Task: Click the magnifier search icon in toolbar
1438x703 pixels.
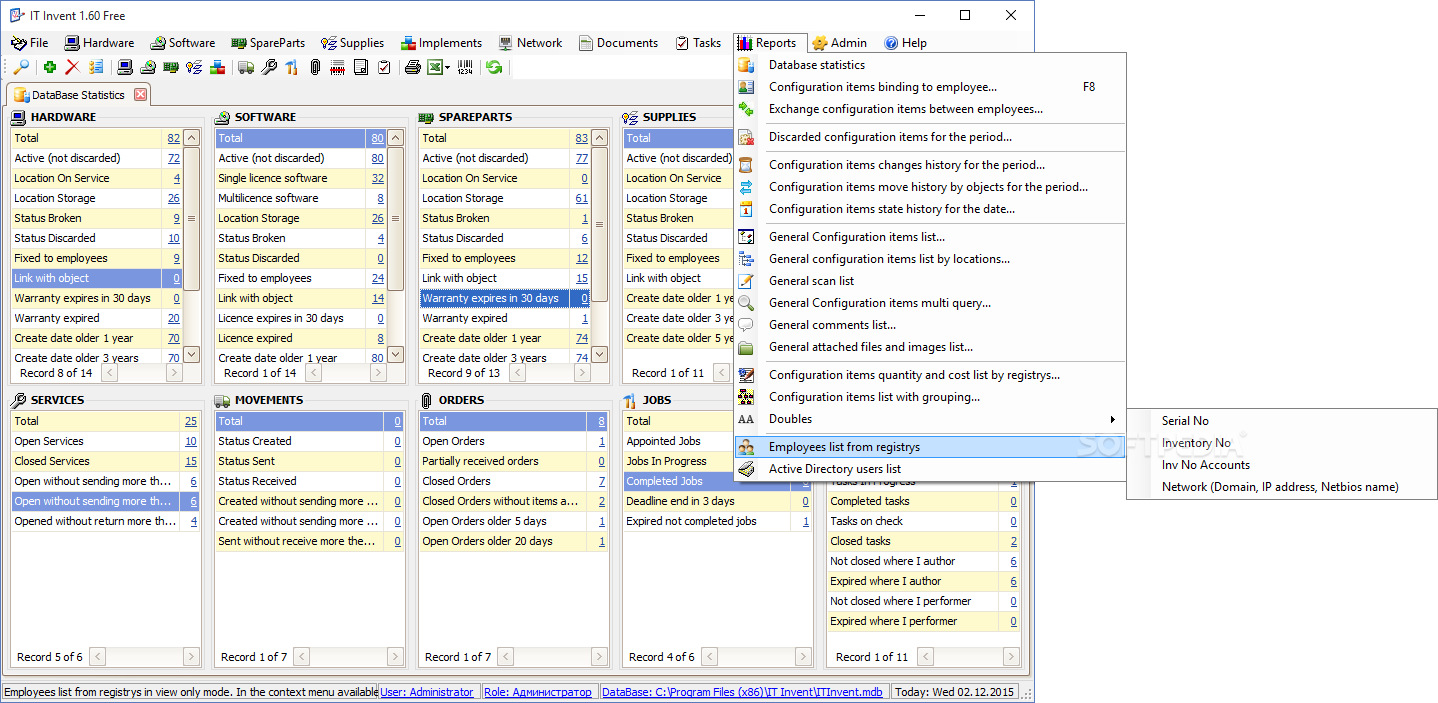Action: click(20, 67)
